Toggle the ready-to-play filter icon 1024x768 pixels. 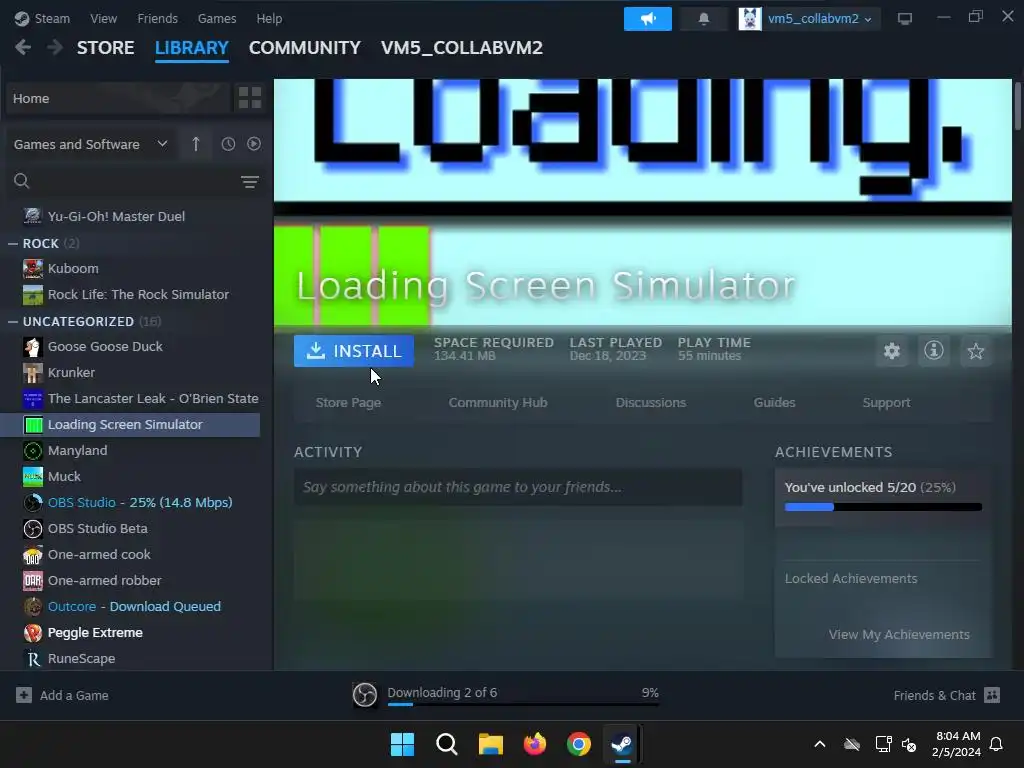click(254, 144)
